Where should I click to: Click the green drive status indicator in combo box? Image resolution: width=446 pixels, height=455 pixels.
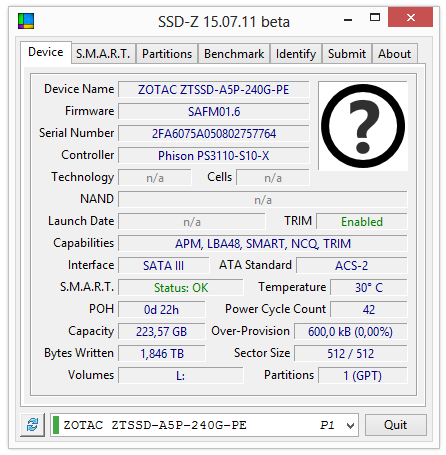(56, 425)
